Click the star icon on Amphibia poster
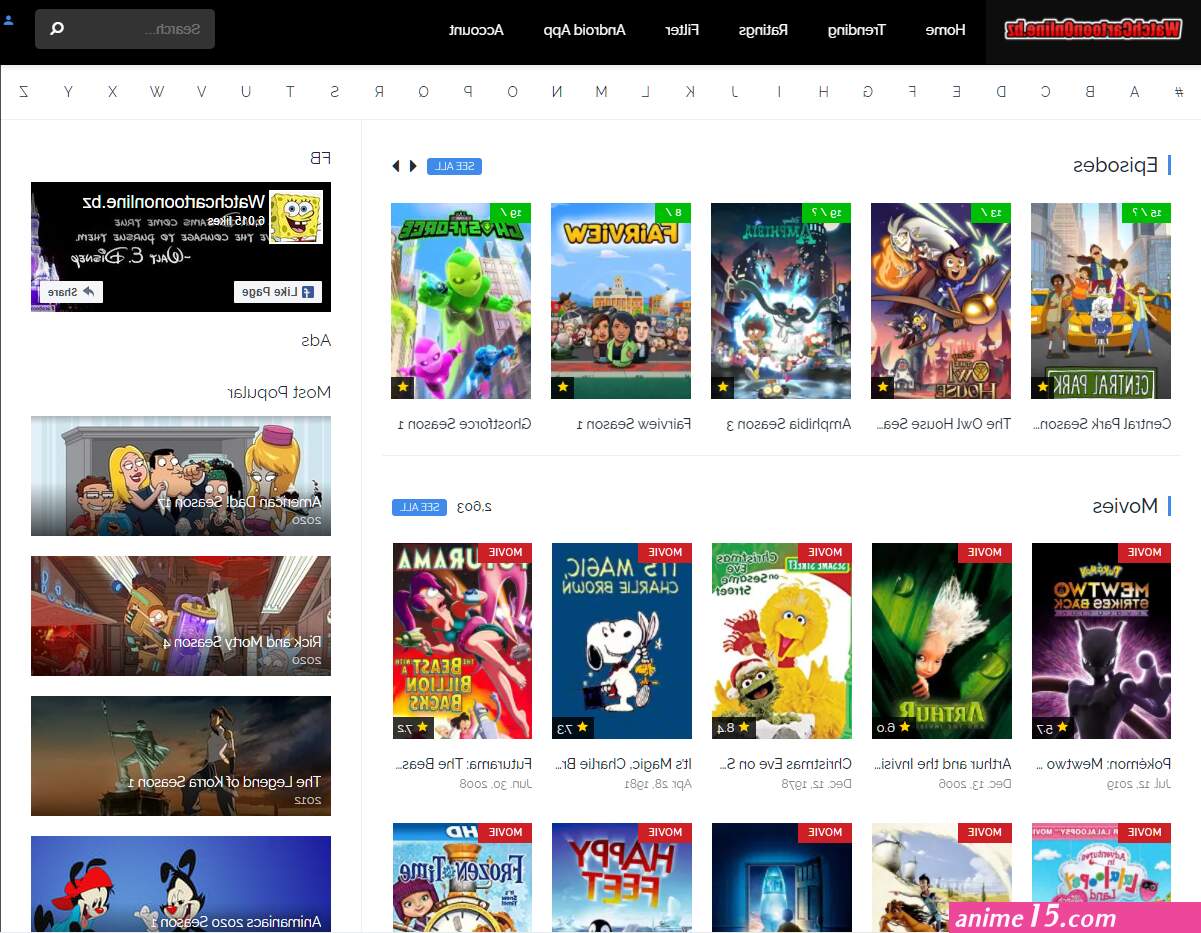The height and width of the screenshot is (933, 1201). 723,387
